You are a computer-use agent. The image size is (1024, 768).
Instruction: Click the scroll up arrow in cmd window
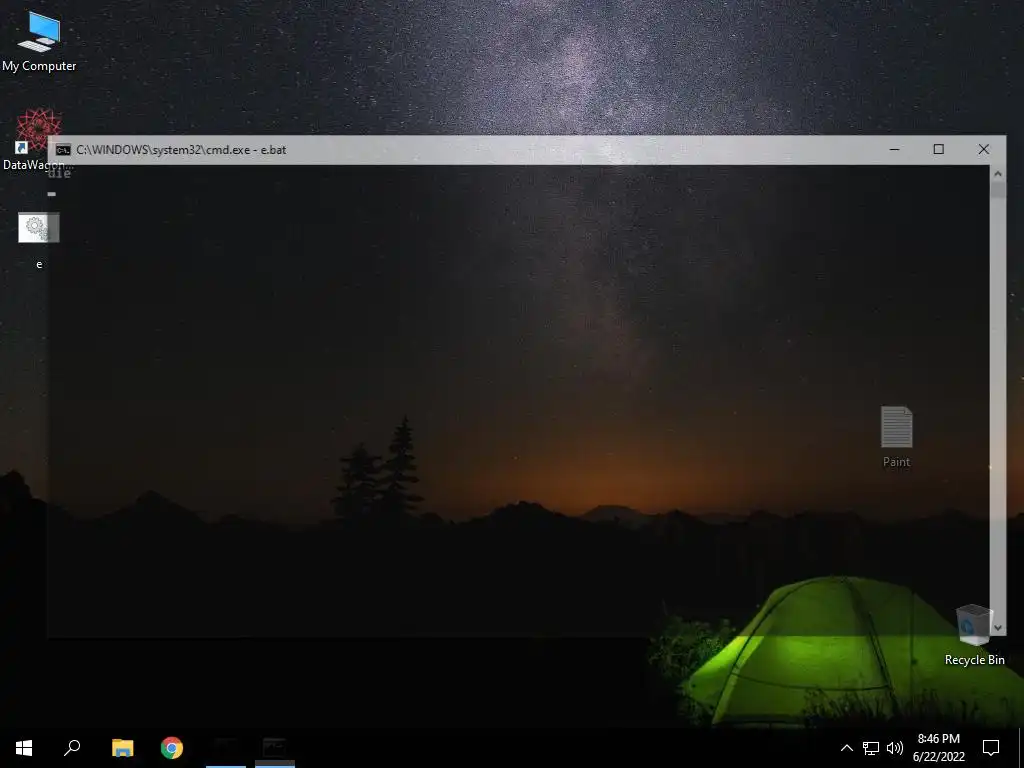997,174
